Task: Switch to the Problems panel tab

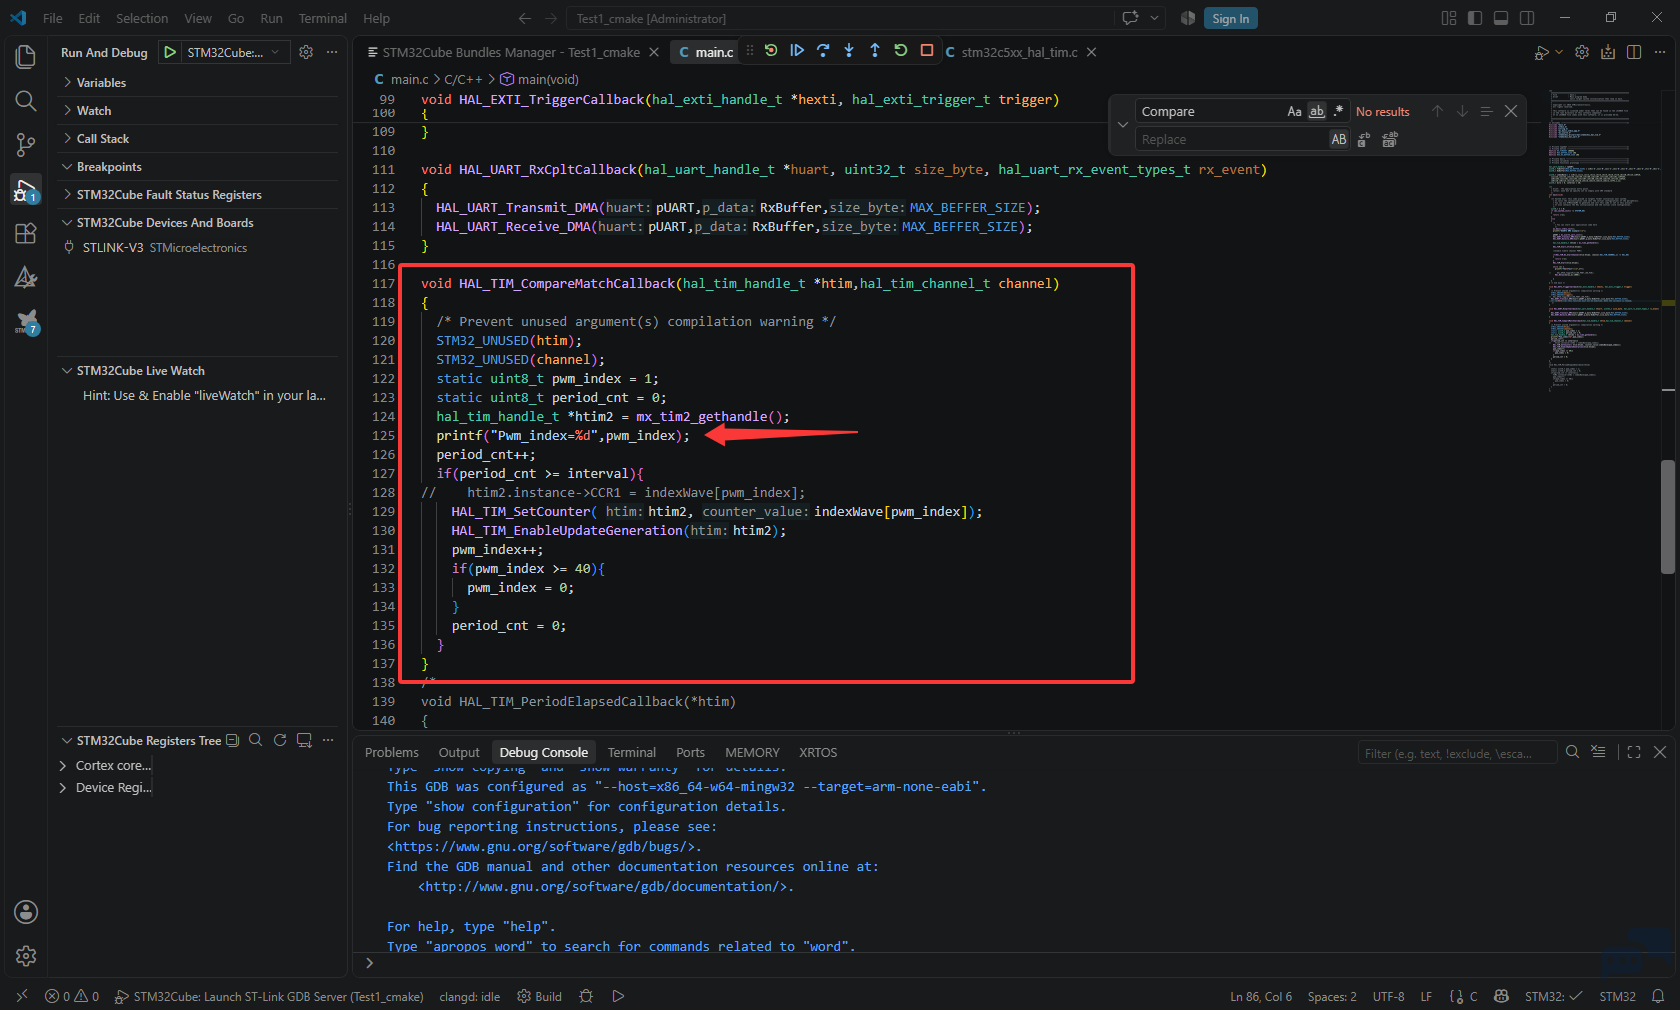Action: pyautogui.click(x=392, y=752)
